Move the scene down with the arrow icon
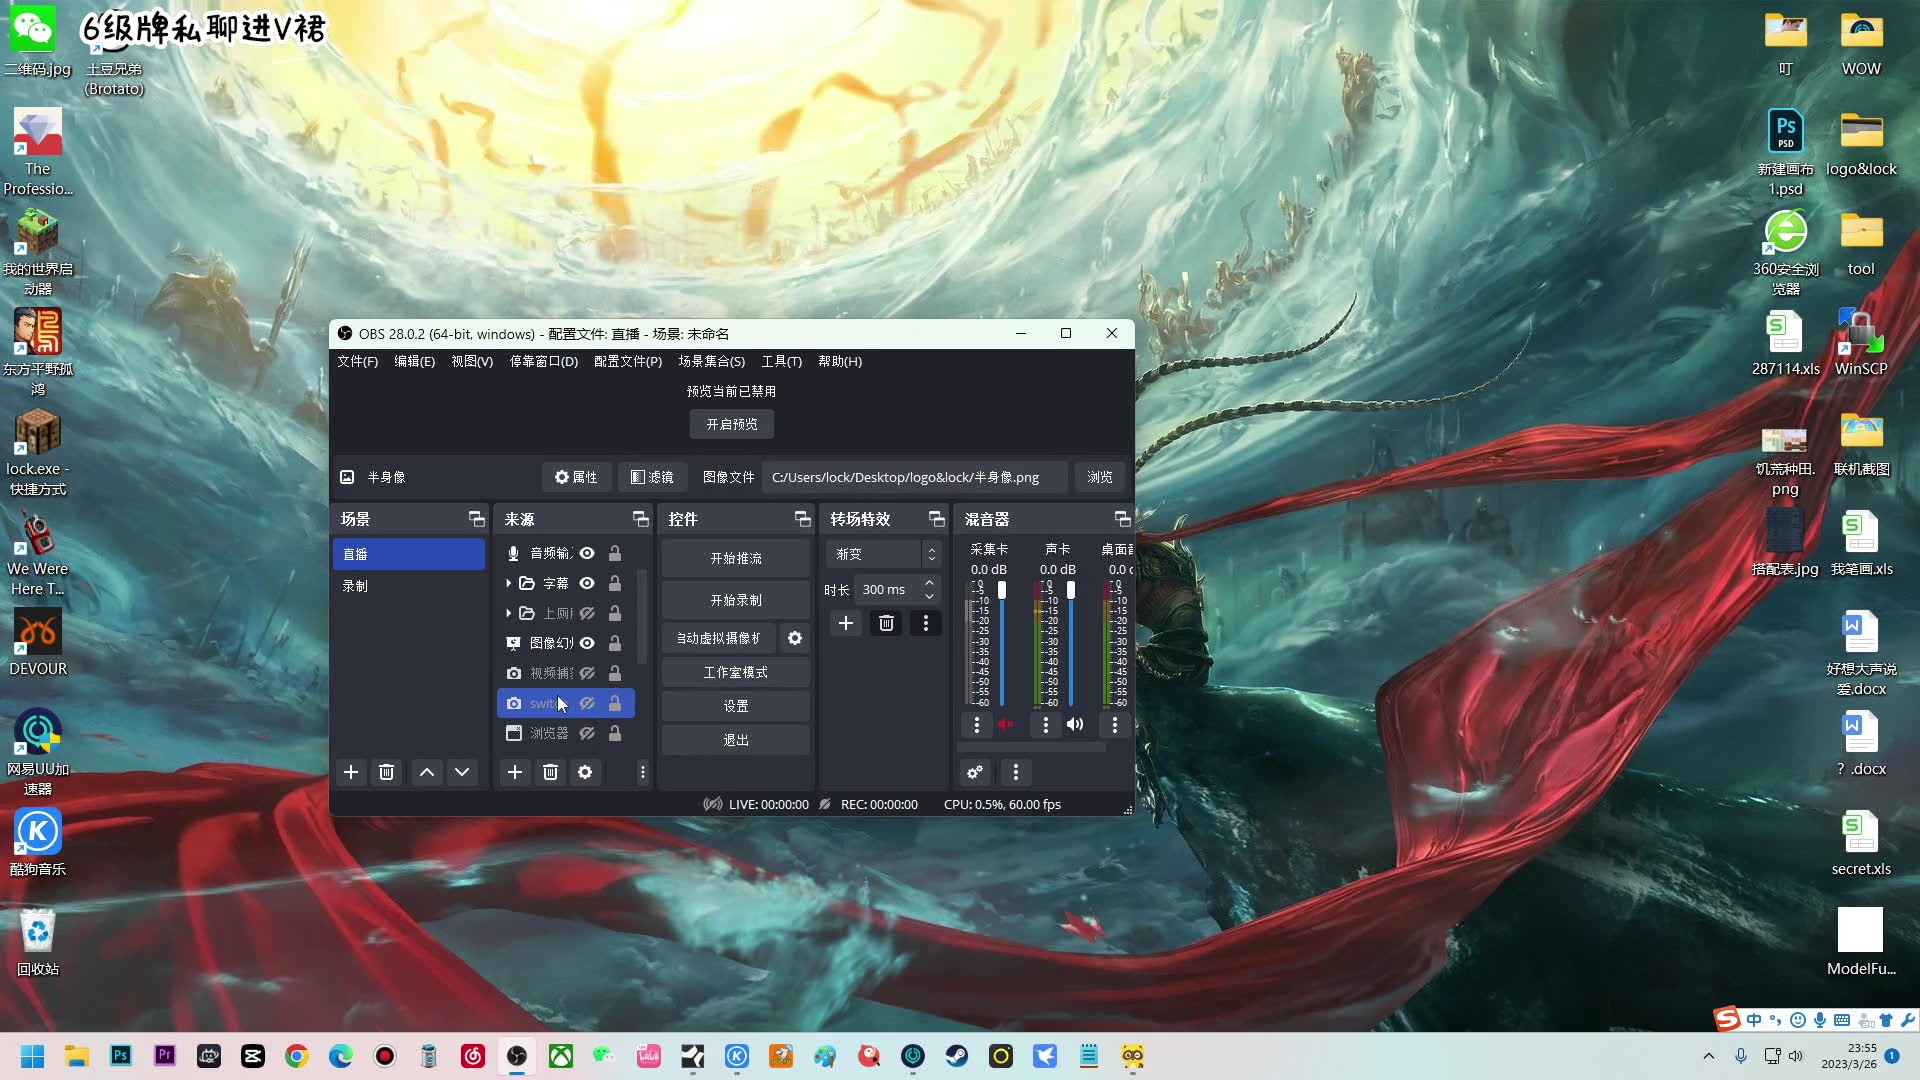The image size is (1920, 1080). [462, 772]
